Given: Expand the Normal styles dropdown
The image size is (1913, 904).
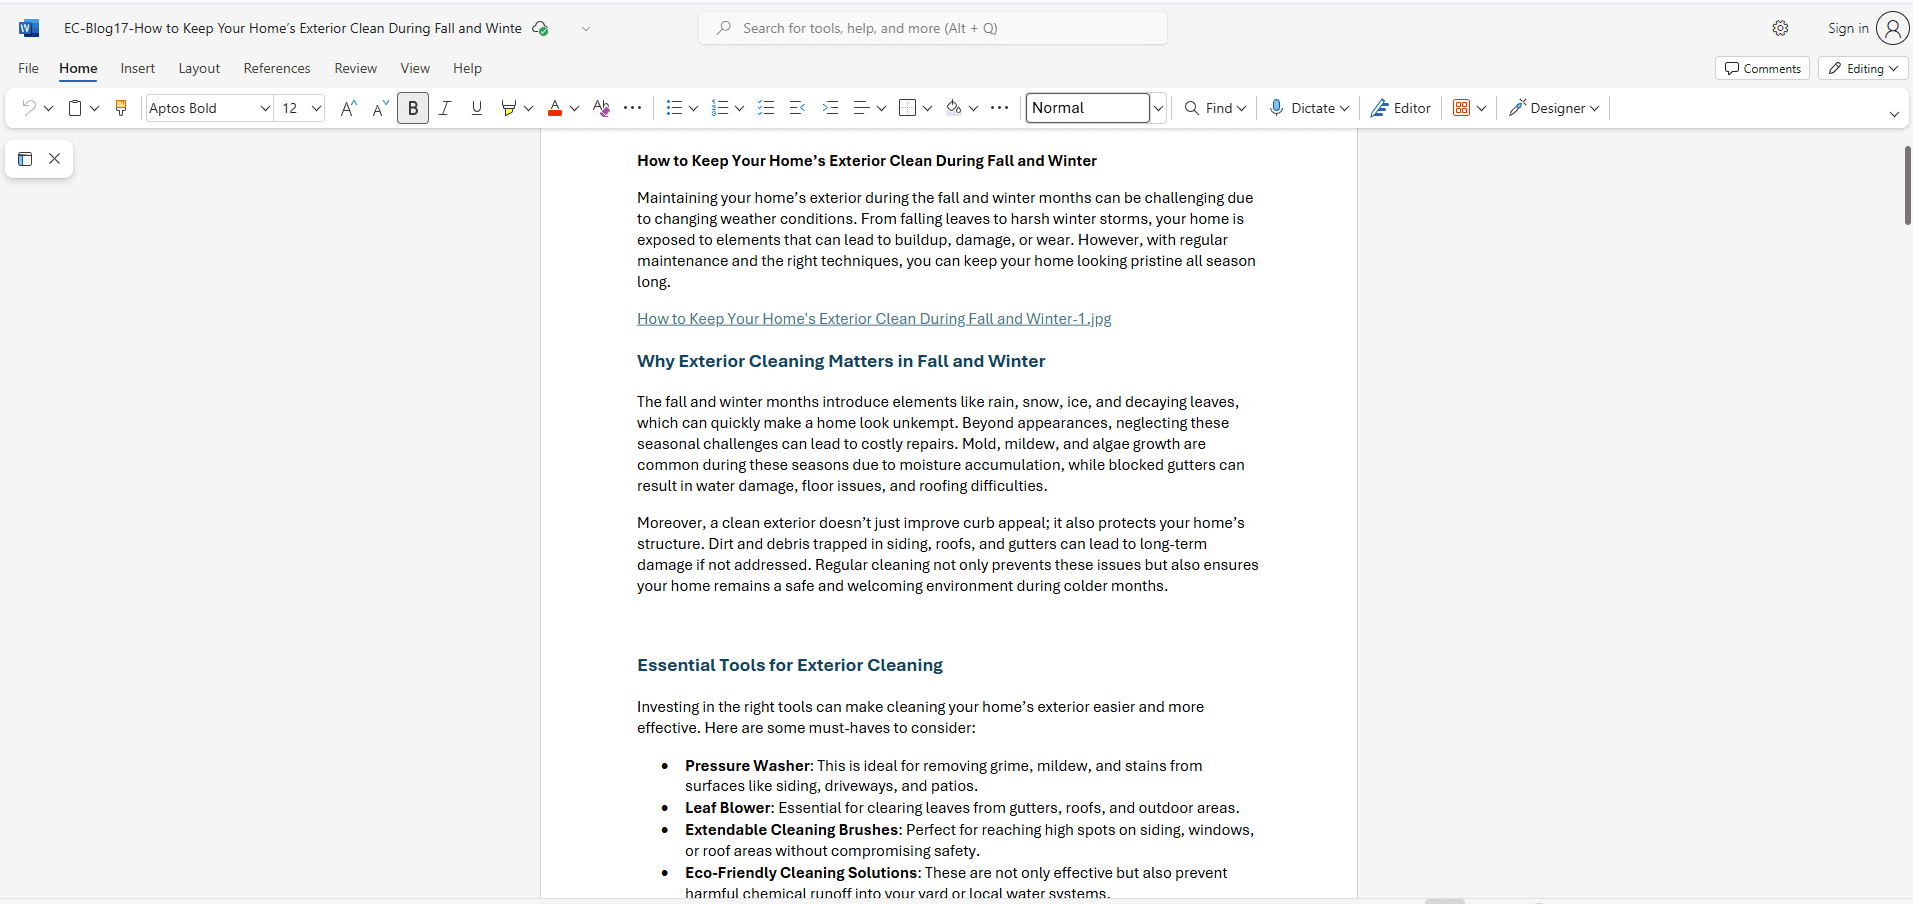Looking at the screenshot, I should click(1158, 108).
